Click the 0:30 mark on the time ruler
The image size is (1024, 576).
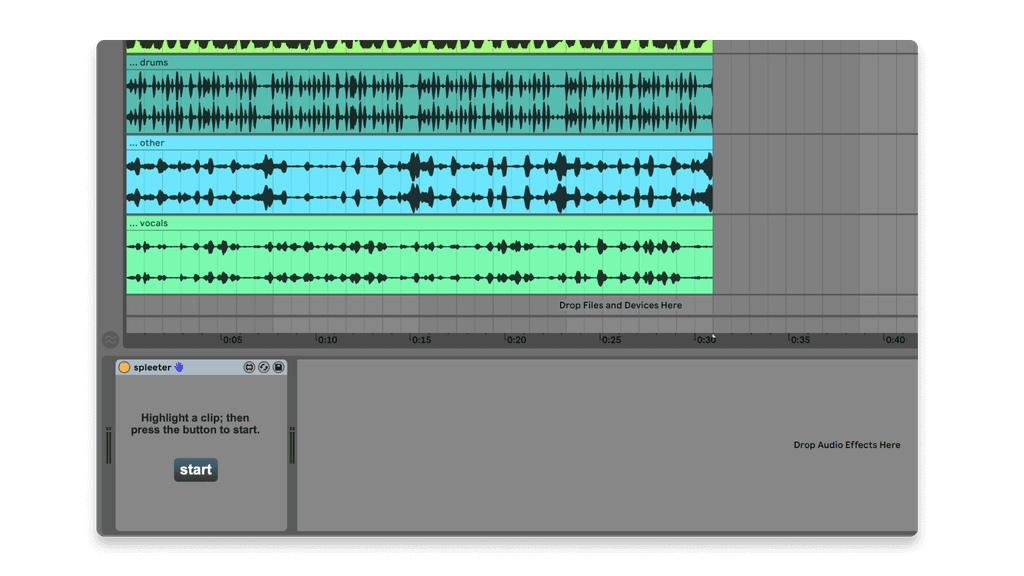(706, 340)
